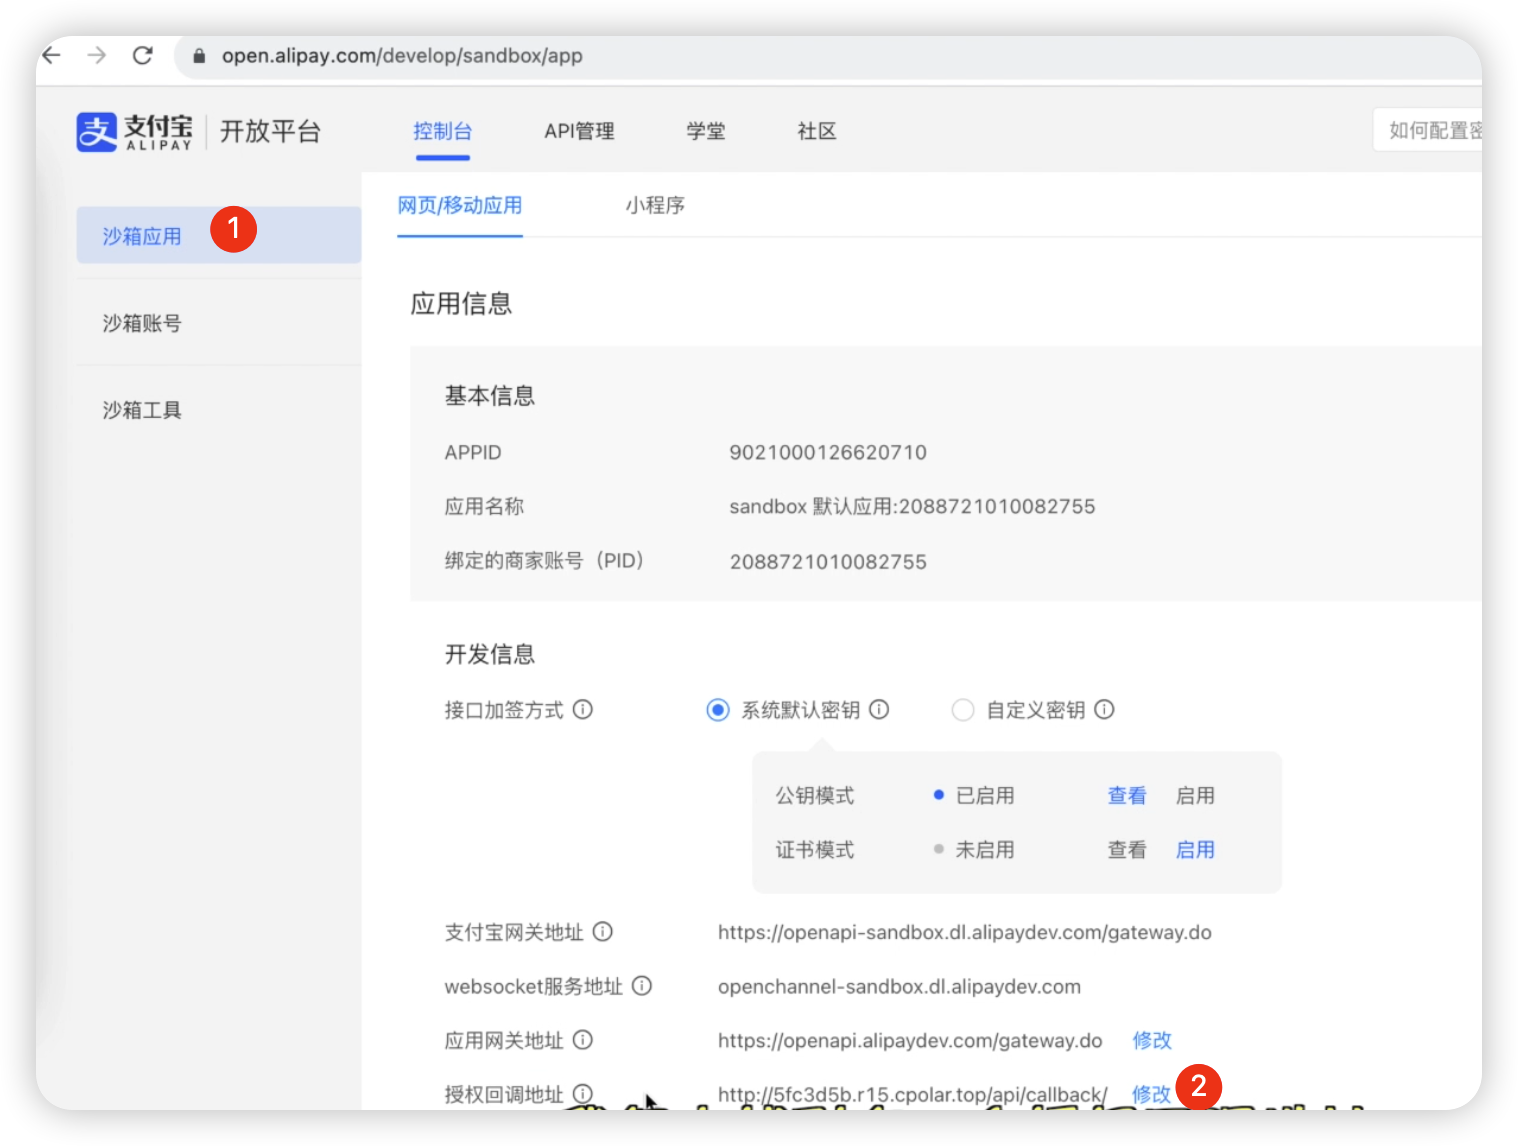1518x1146 pixels.
Task: Open the 学堂 top menu
Action: [706, 131]
